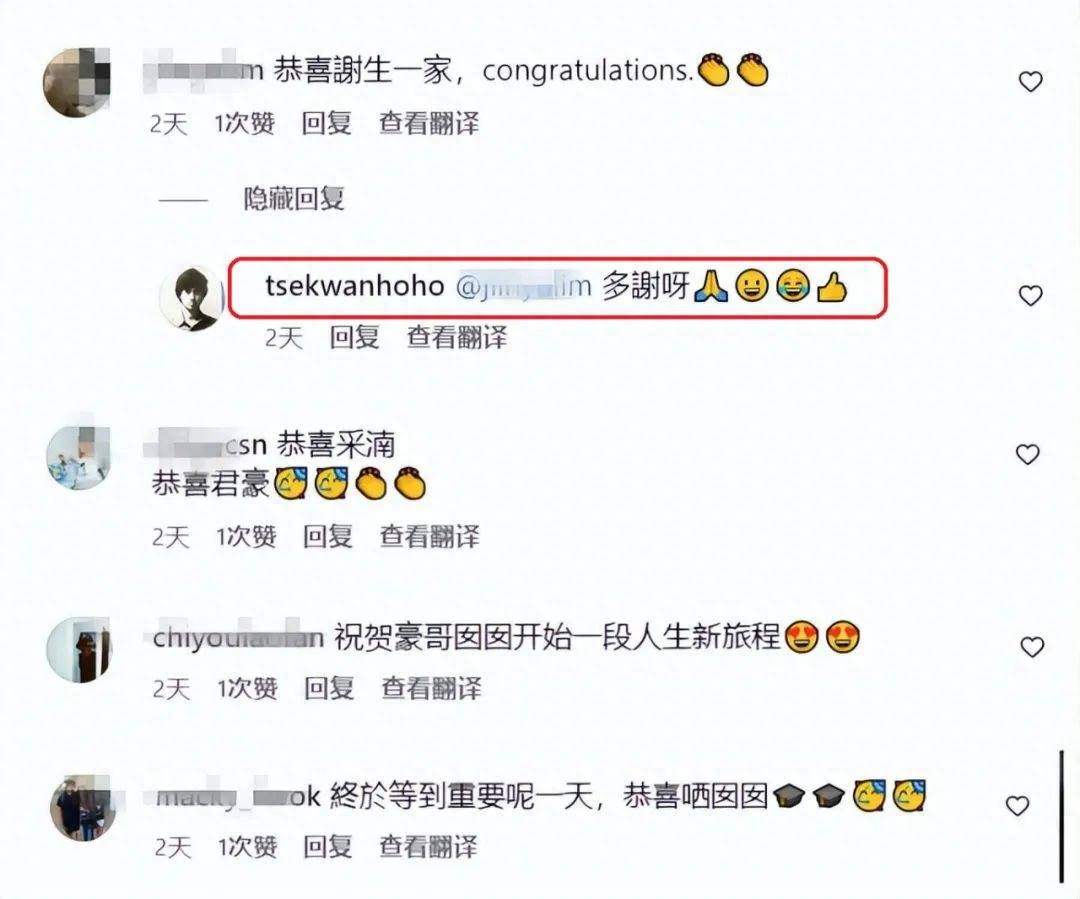Show likes on the 恭喜君豪 comment

(247, 537)
